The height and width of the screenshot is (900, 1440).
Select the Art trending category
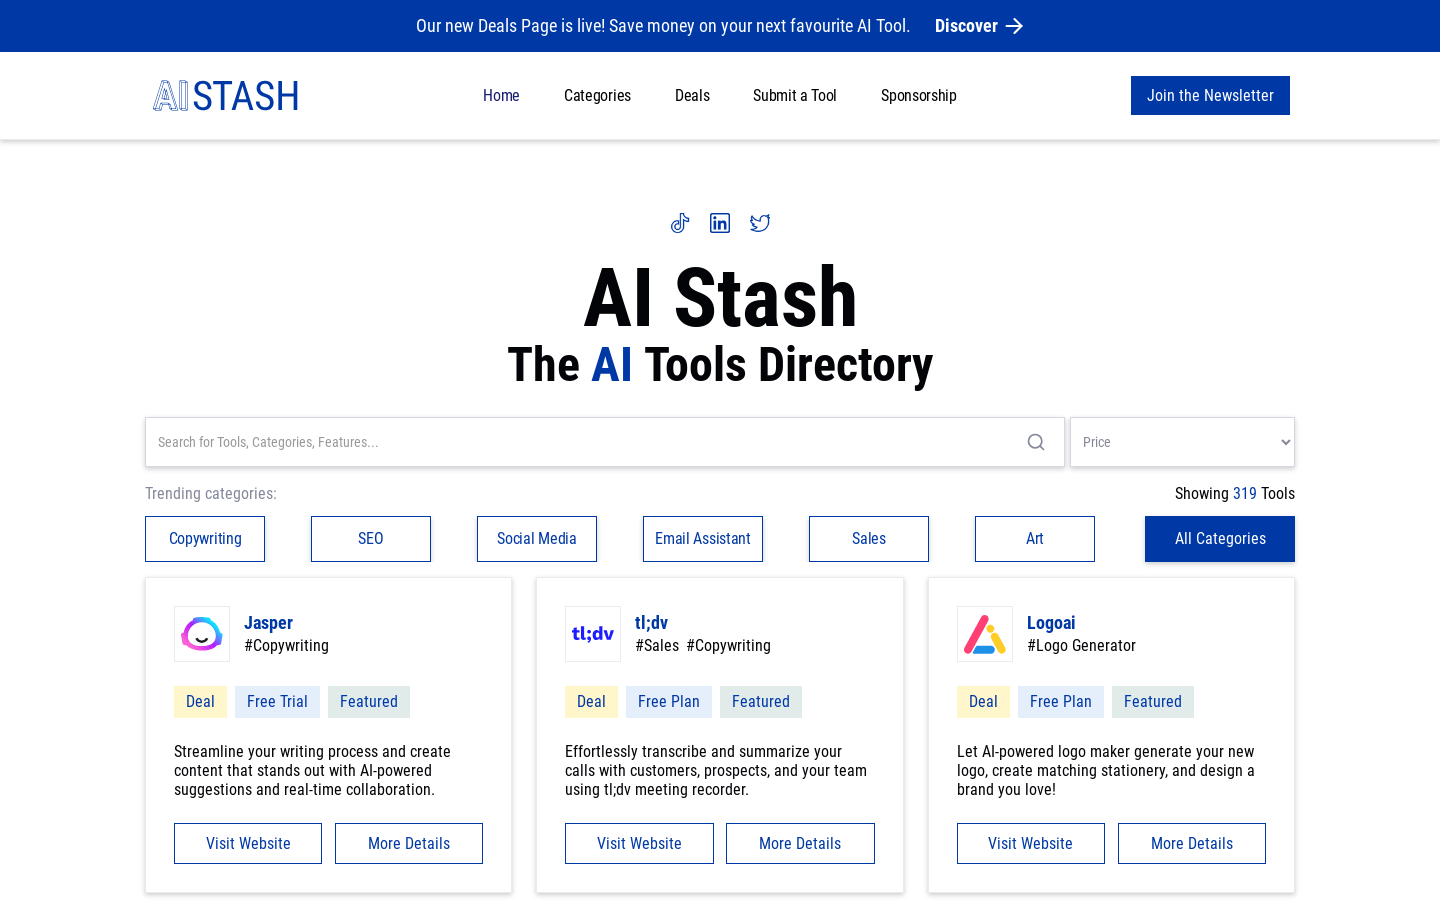pos(1035,539)
